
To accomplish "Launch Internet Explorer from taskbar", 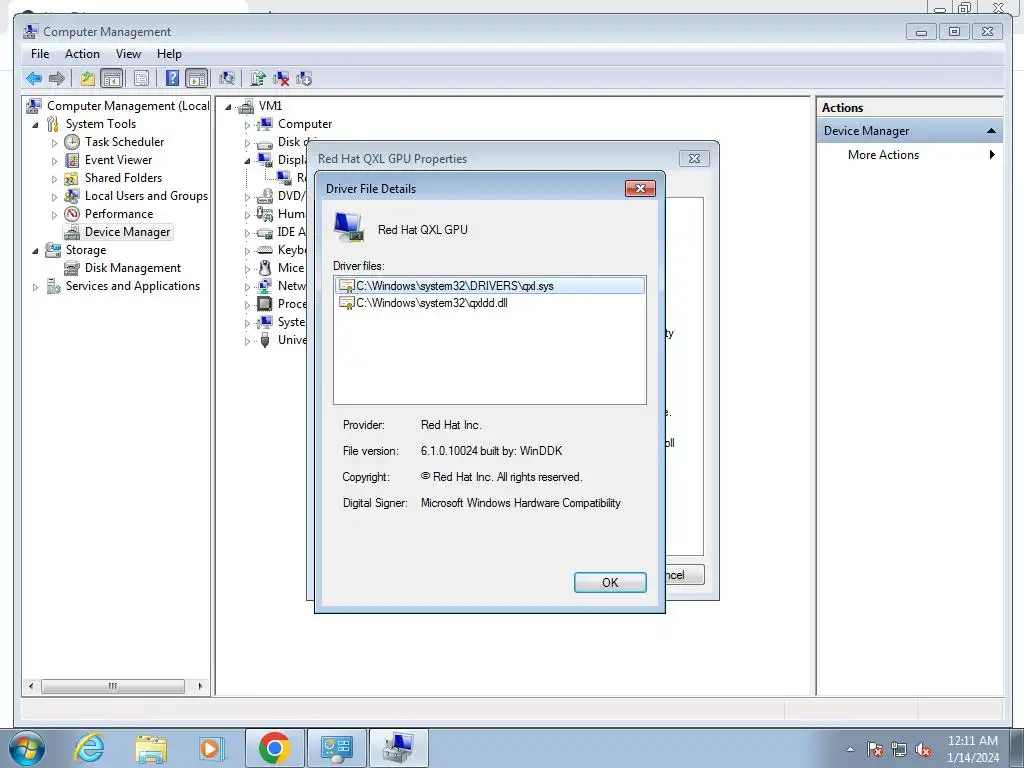I will coord(88,748).
